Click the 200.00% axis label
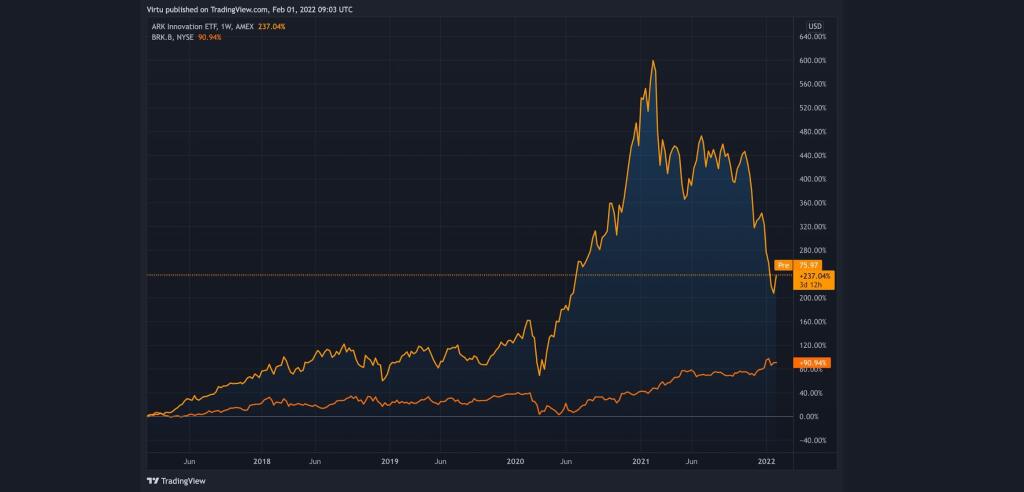1024x492 pixels. click(814, 298)
